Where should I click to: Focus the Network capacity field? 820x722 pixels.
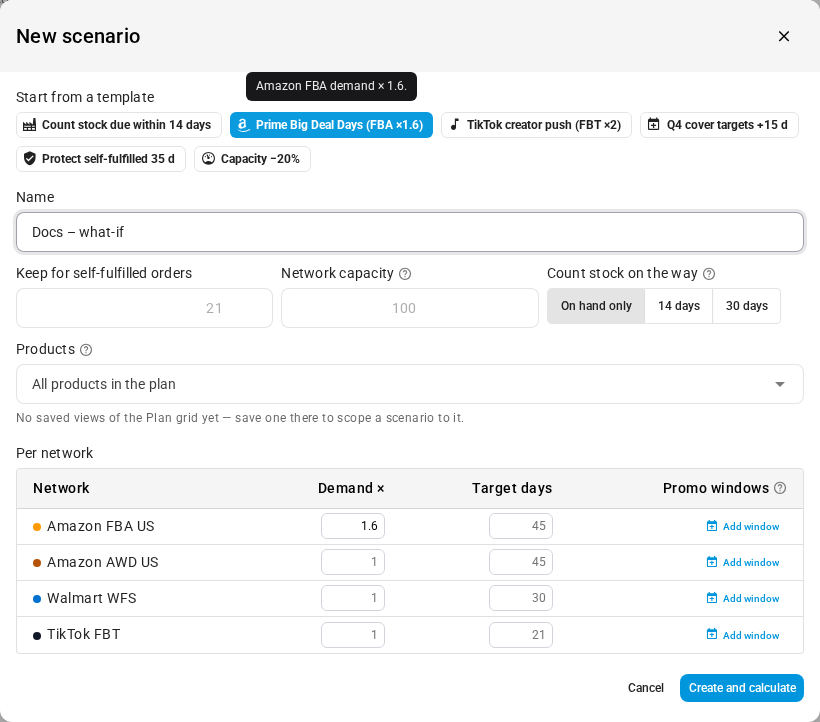[409, 308]
